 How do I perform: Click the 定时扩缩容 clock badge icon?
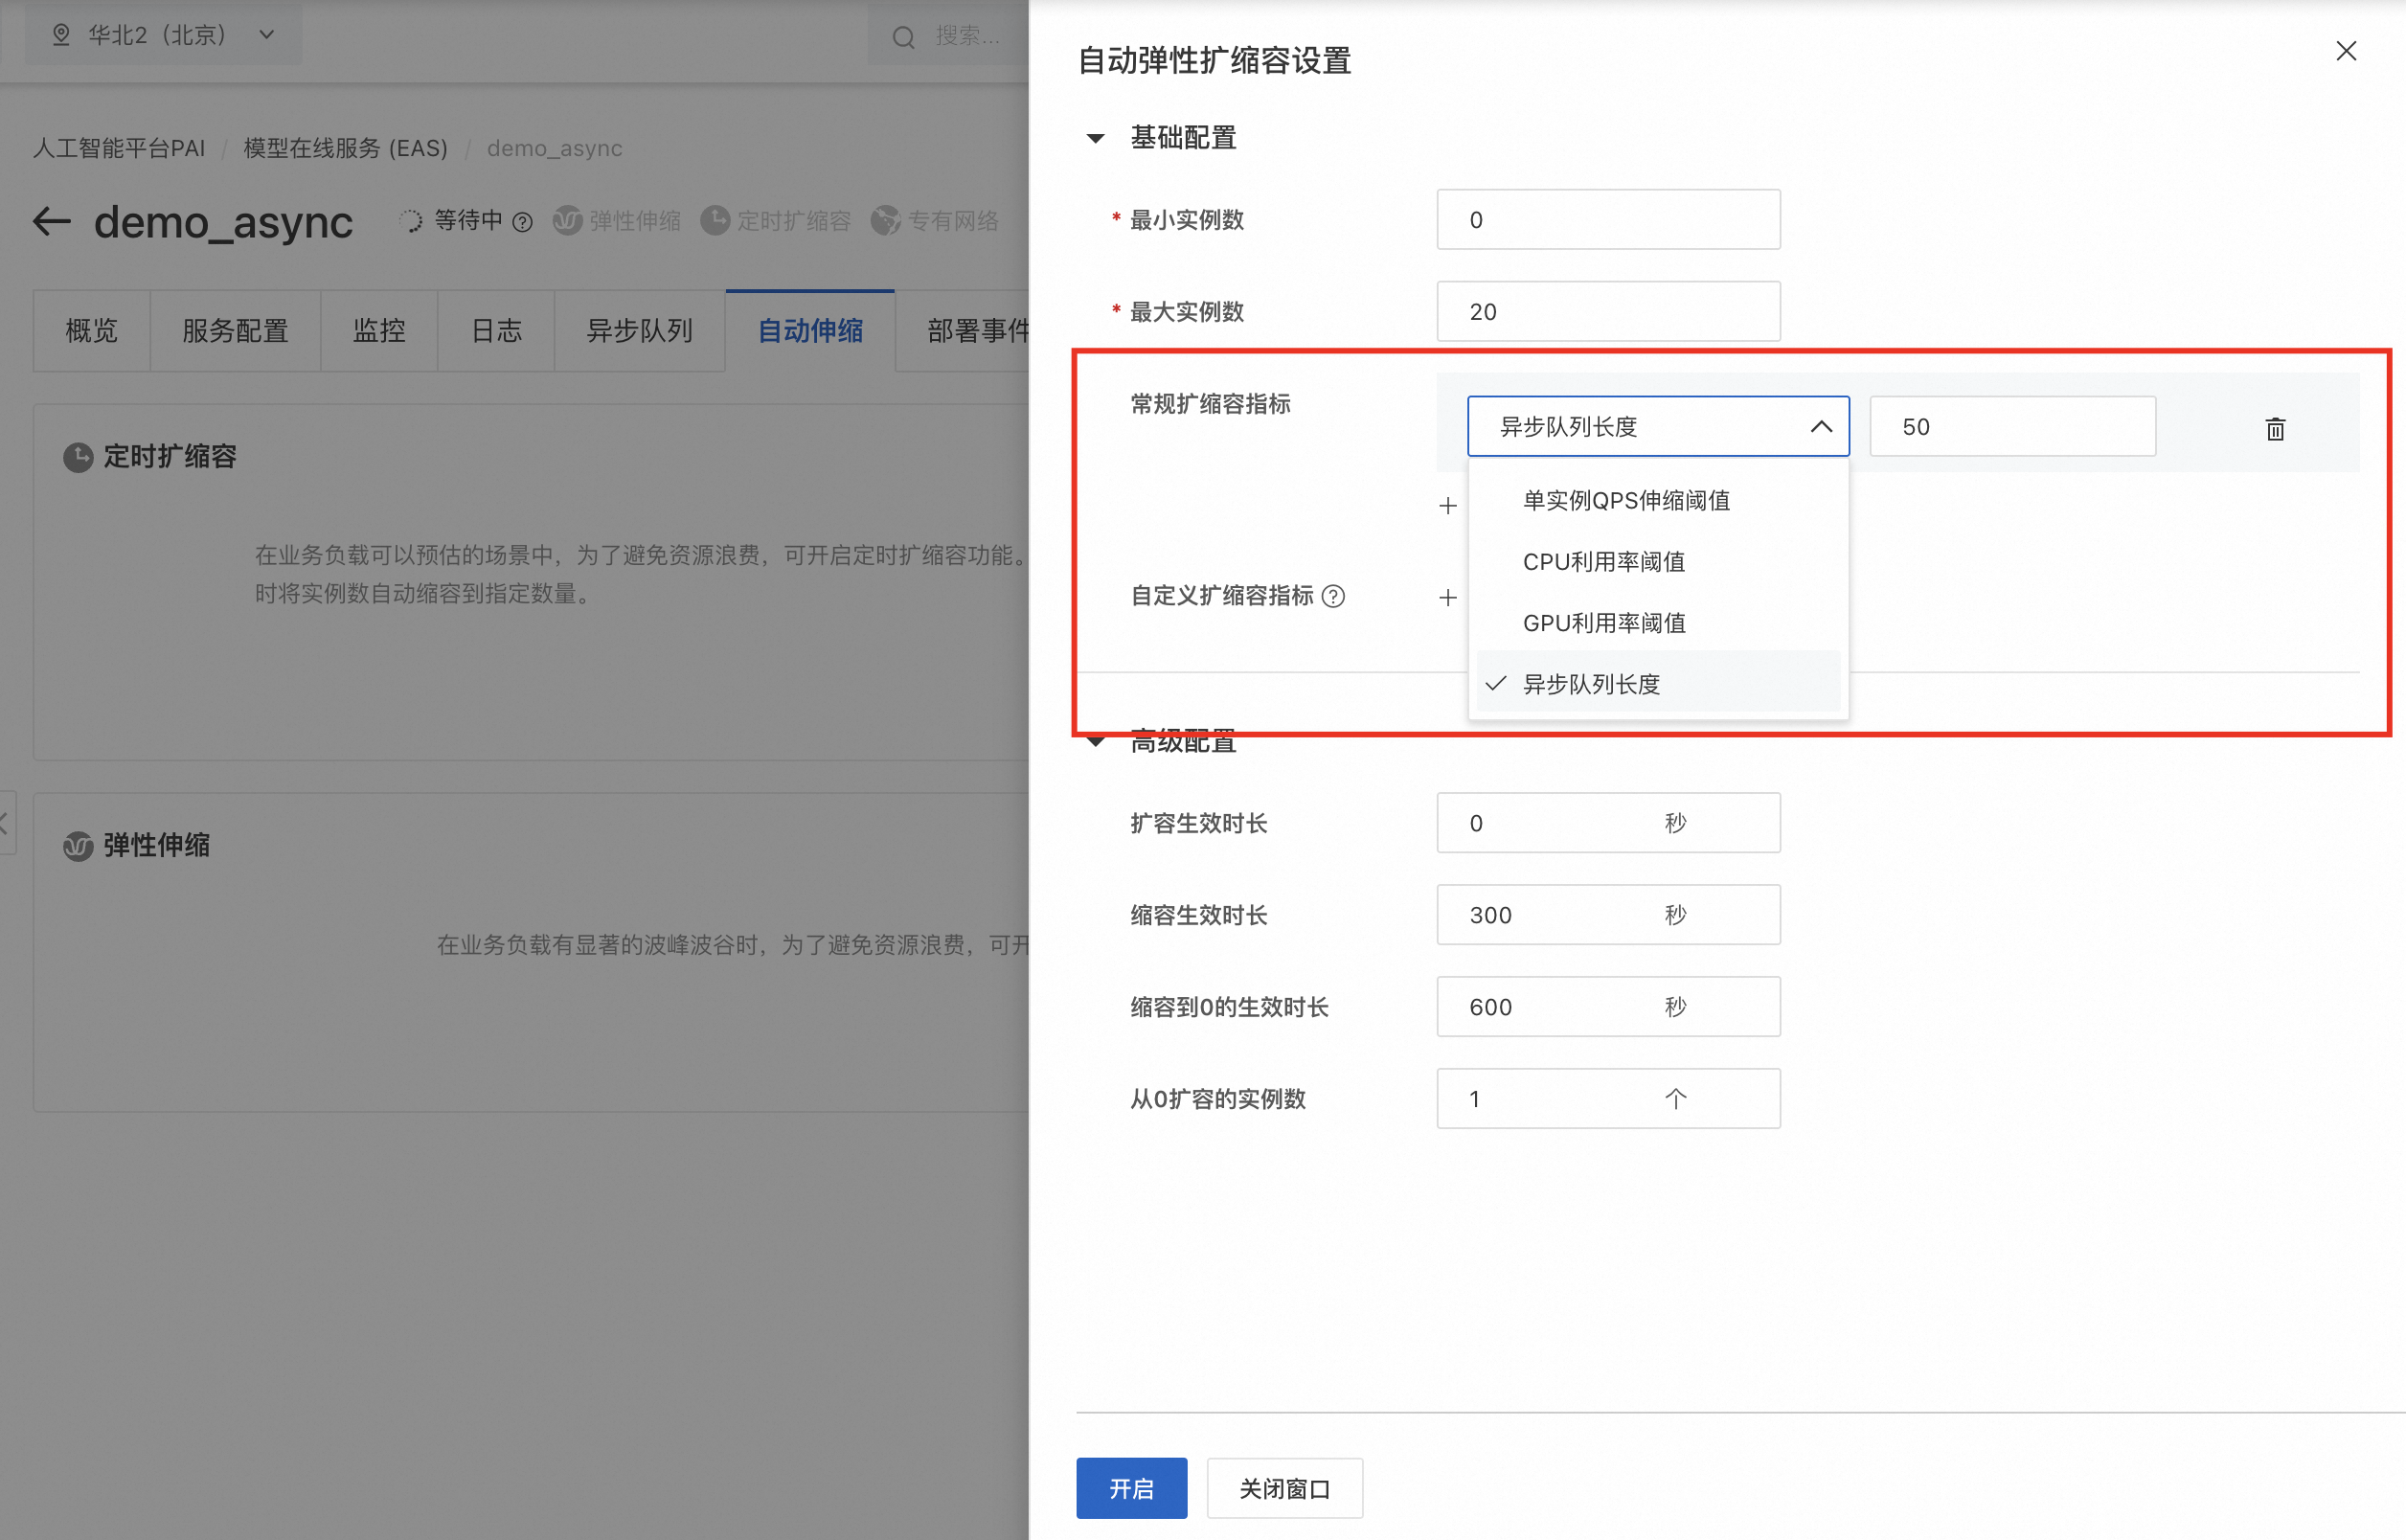tap(715, 220)
